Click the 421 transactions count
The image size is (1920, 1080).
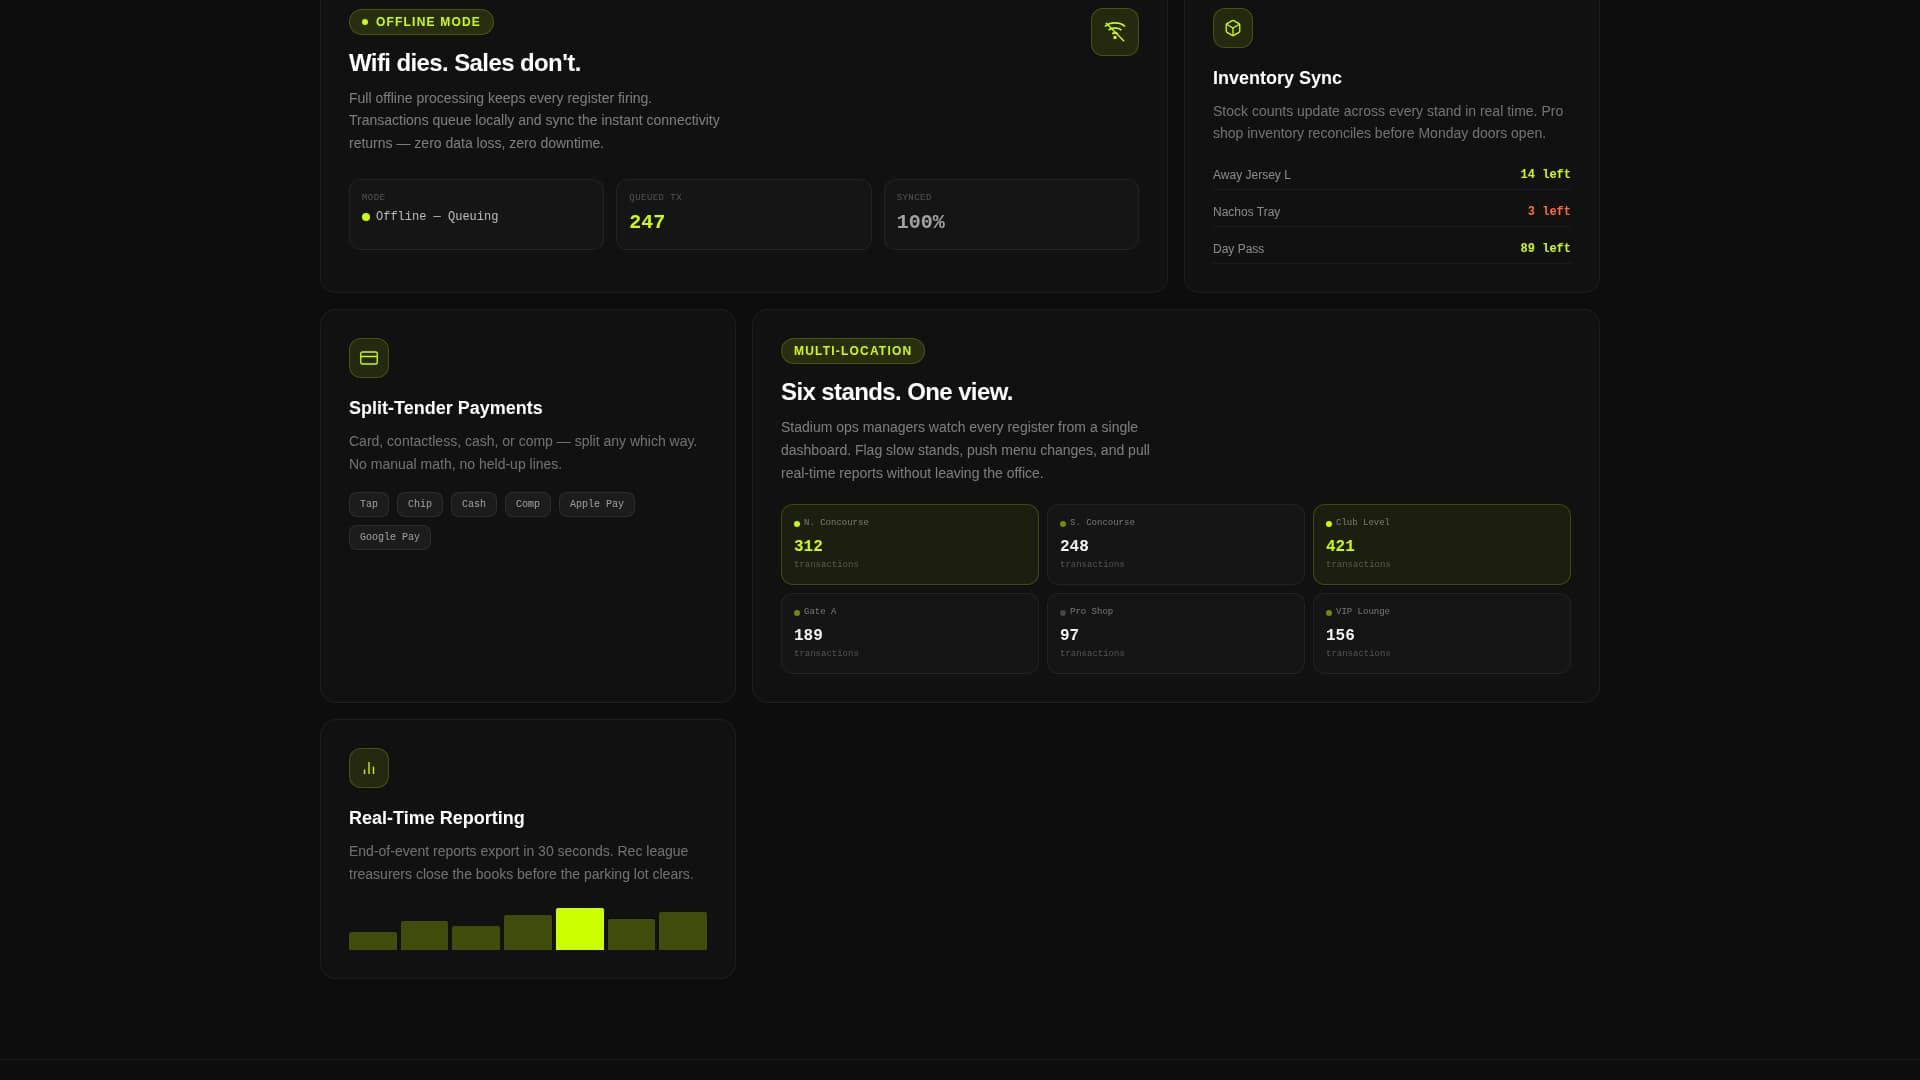1340,547
